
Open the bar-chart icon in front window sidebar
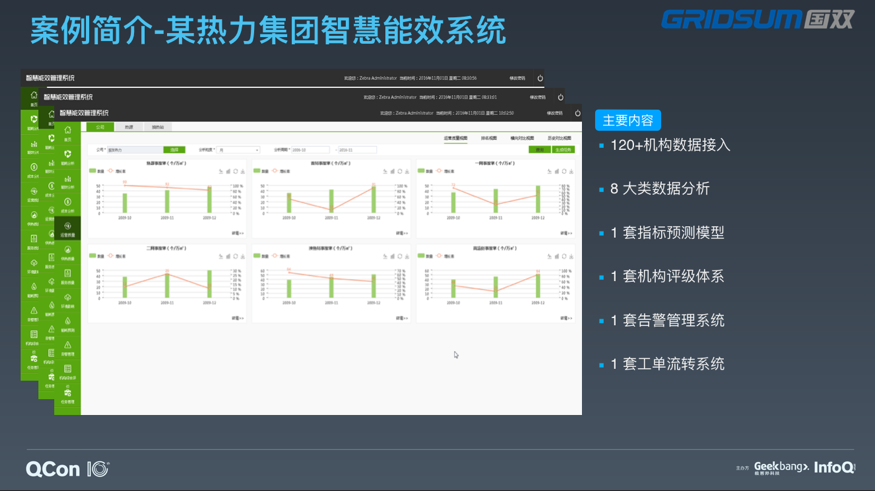68,179
